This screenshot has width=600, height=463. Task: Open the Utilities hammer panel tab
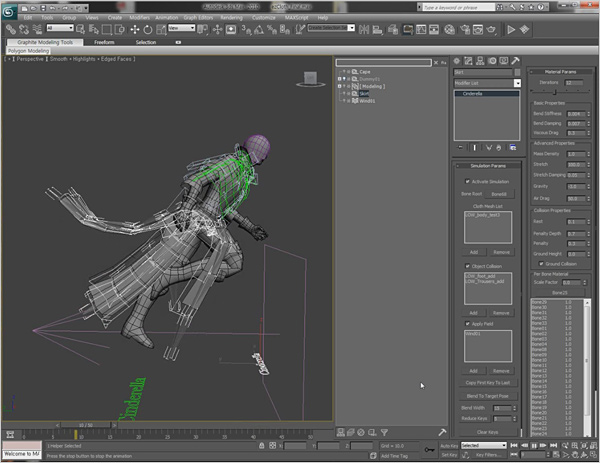[515, 61]
